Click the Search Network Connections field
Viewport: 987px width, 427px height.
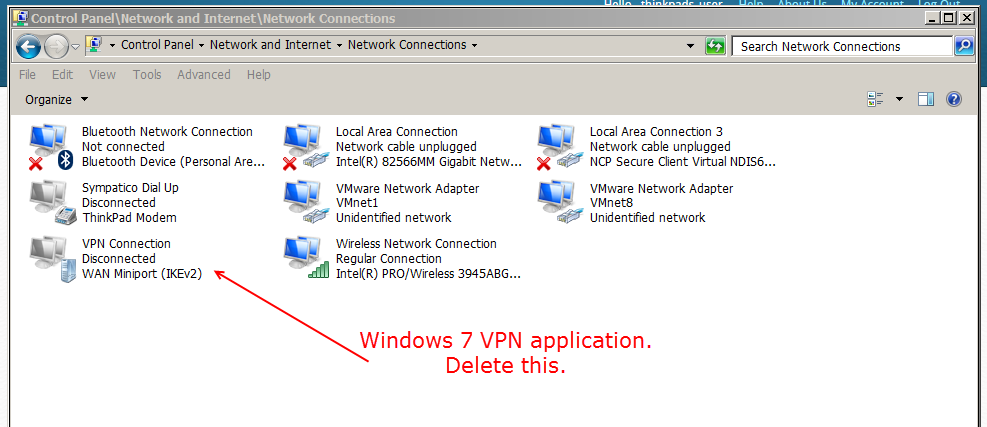tap(842, 46)
